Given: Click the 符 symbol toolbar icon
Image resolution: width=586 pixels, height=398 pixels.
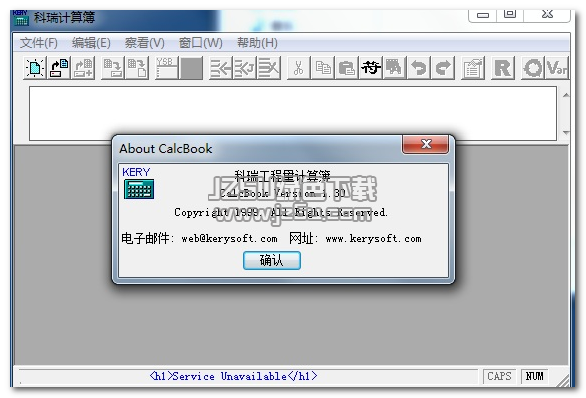Looking at the screenshot, I should pos(370,68).
